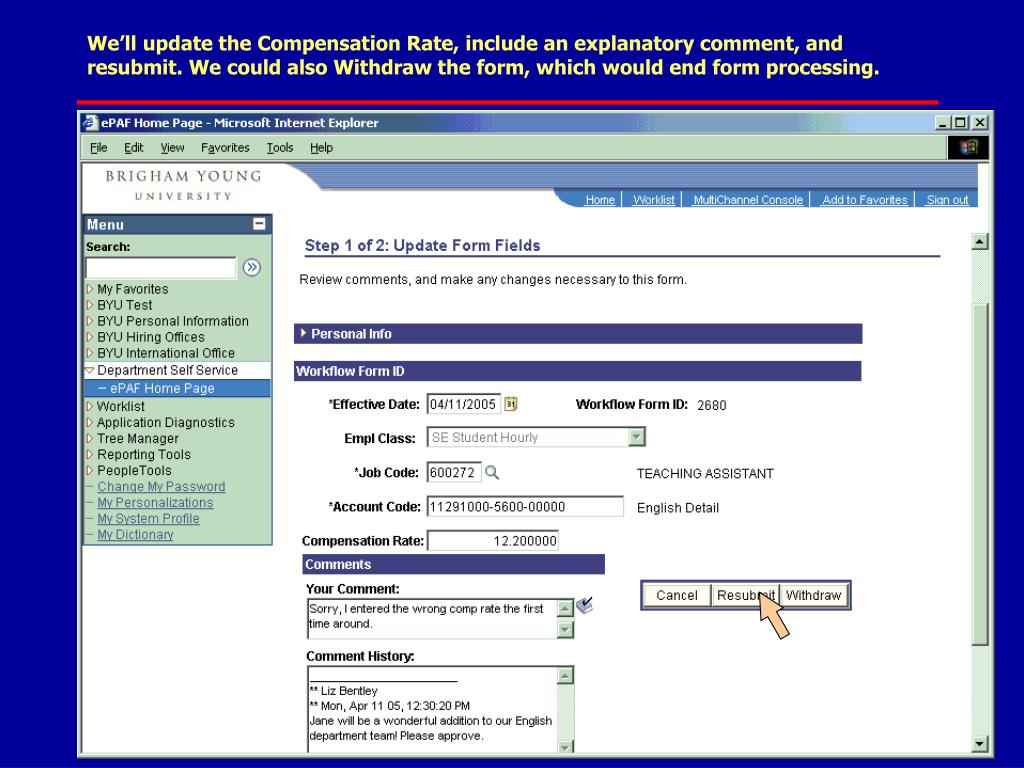This screenshot has height=768, width=1024.
Task: Click the page scrollbar down arrow
Action: pyautogui.click(x=980, y=743)
